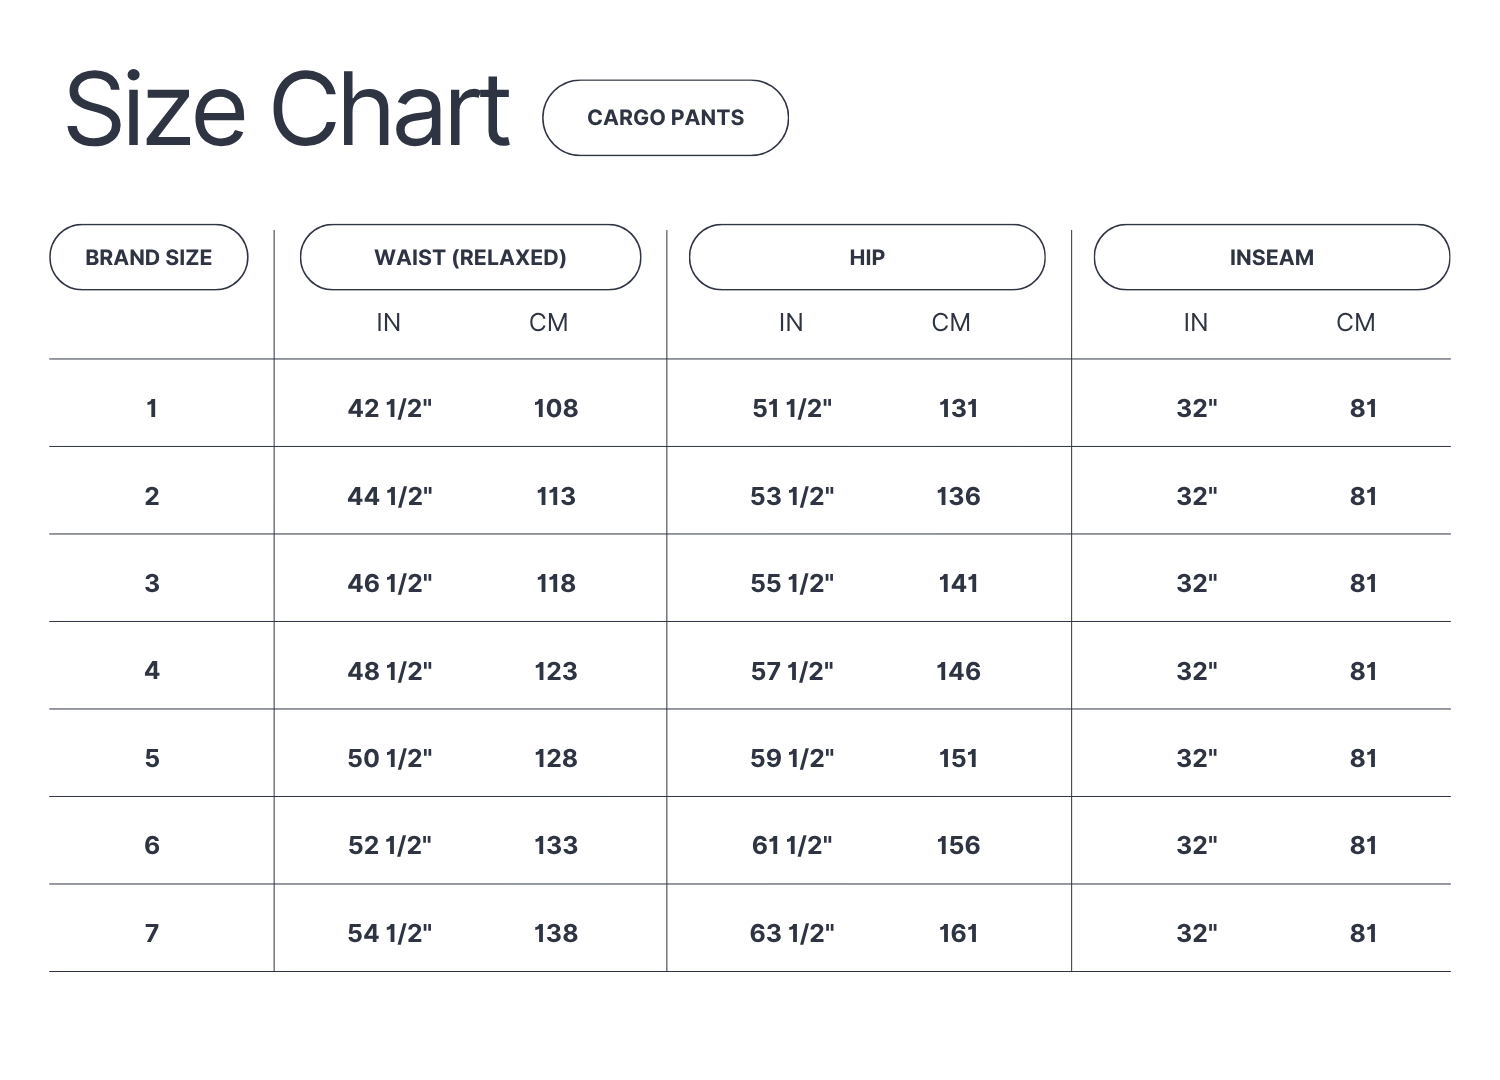Select brand size 4 row label
The image size is (1500, 1080).
click(152, 670)
